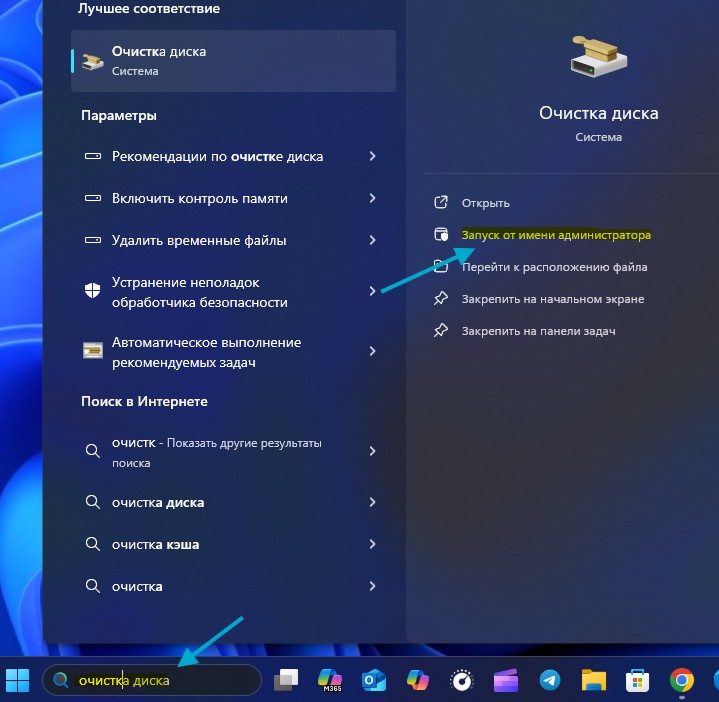Open the Copilot app from the taskbar
Viewport: 719px width, 702px height.
click(x=417, y=680)
